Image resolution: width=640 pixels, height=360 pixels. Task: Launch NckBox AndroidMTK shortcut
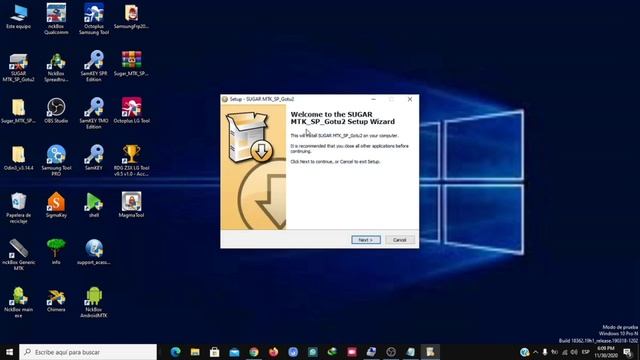94,302
